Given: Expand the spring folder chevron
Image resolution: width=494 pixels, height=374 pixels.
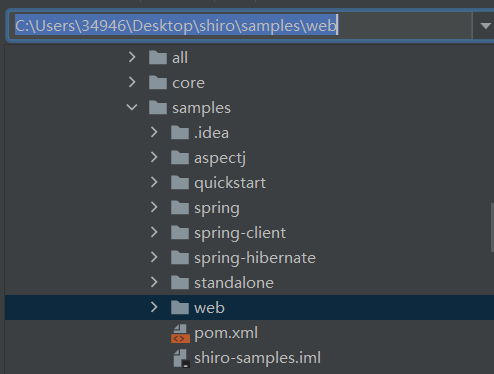Looking at the screenshot, I should 154,207.
